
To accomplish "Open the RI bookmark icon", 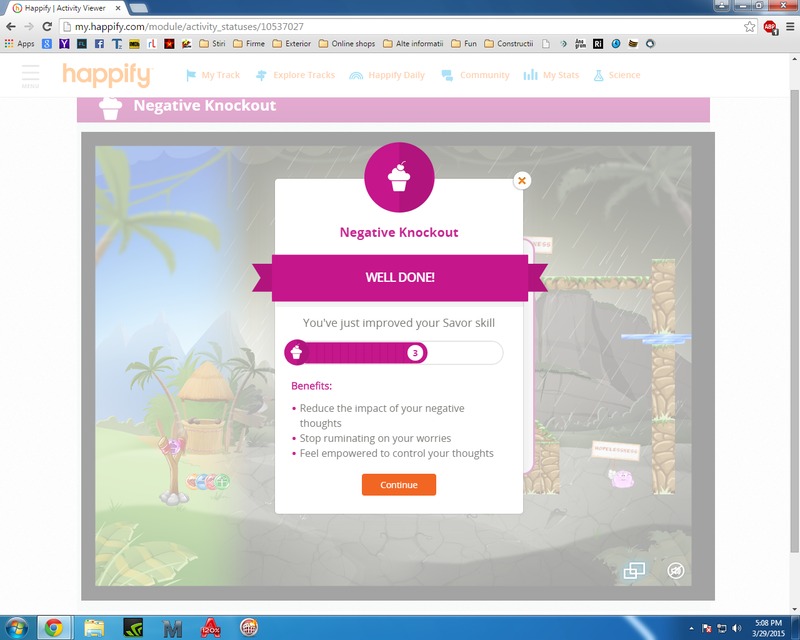I will tap(598, 44).
